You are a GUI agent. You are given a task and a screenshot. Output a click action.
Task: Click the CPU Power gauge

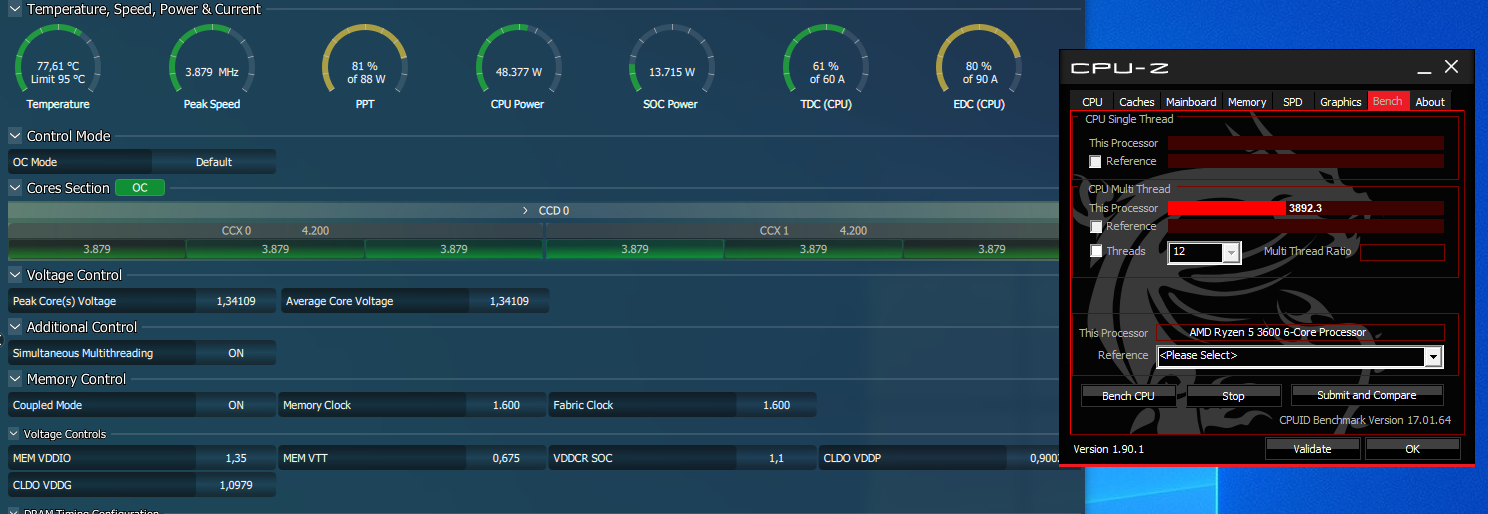click(x=519, y=67)
